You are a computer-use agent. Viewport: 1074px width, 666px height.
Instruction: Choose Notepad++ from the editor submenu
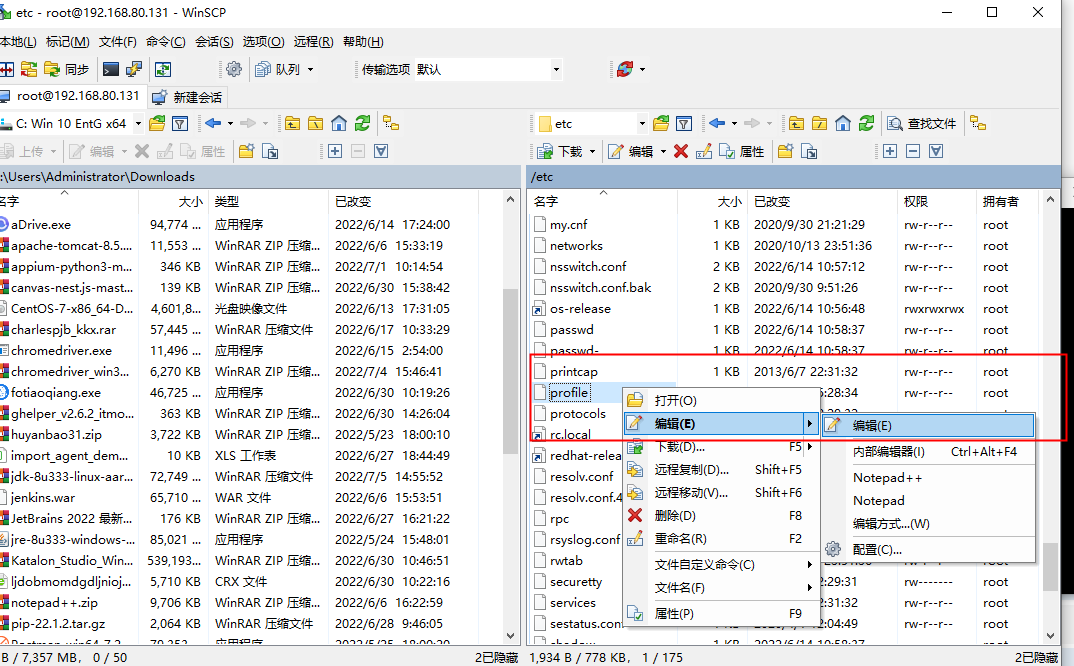(887, 477)
